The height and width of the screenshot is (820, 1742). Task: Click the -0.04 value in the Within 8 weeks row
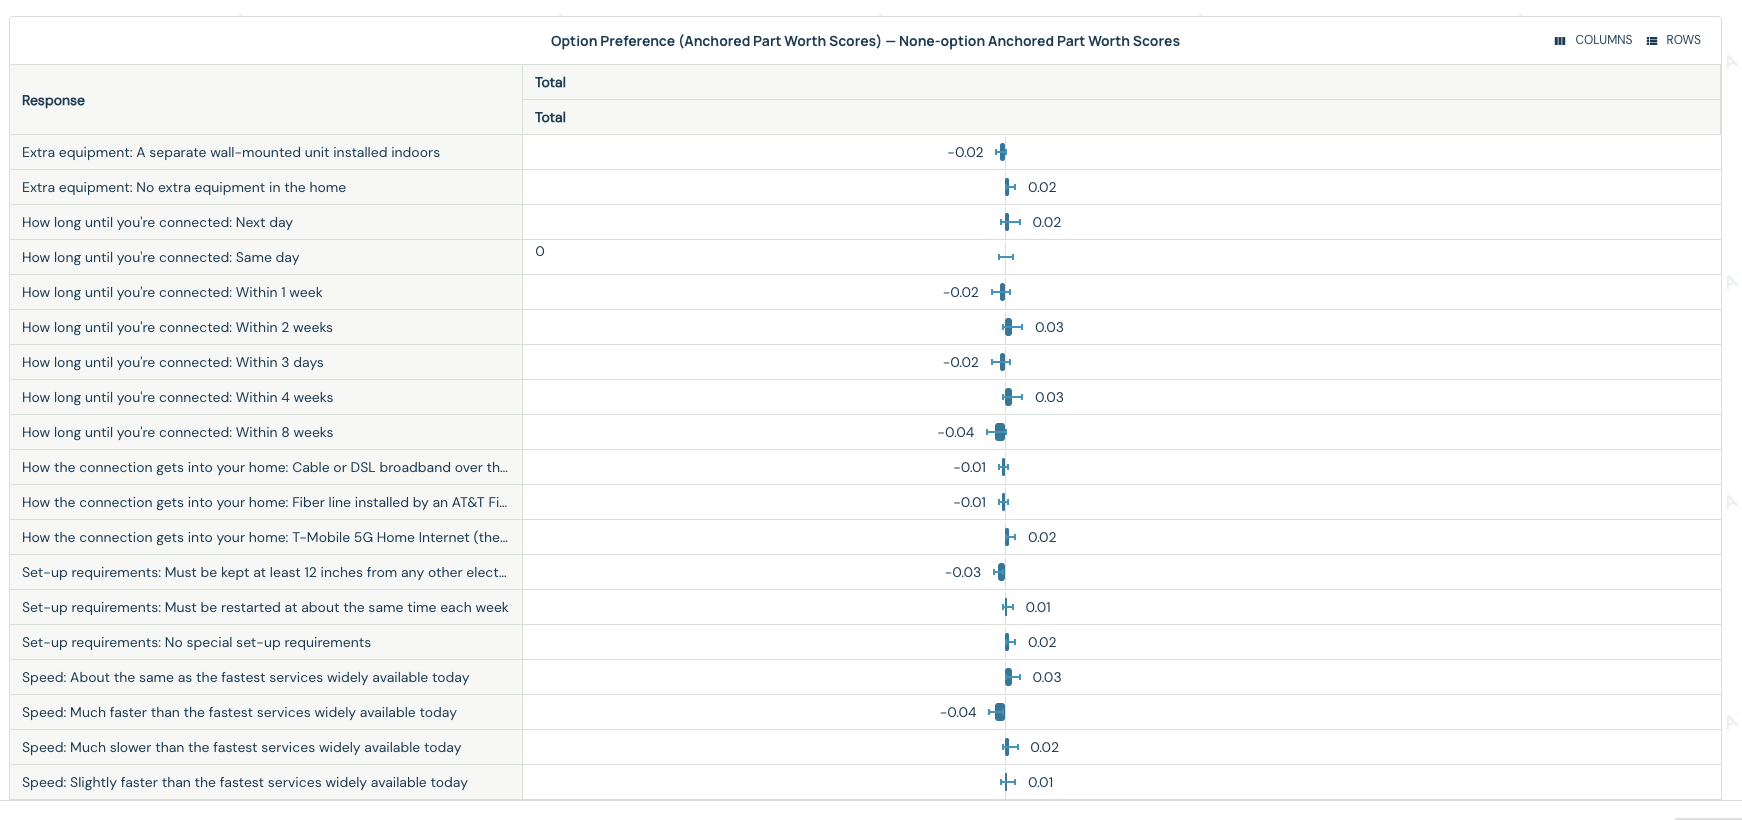[x=956, y=432]
